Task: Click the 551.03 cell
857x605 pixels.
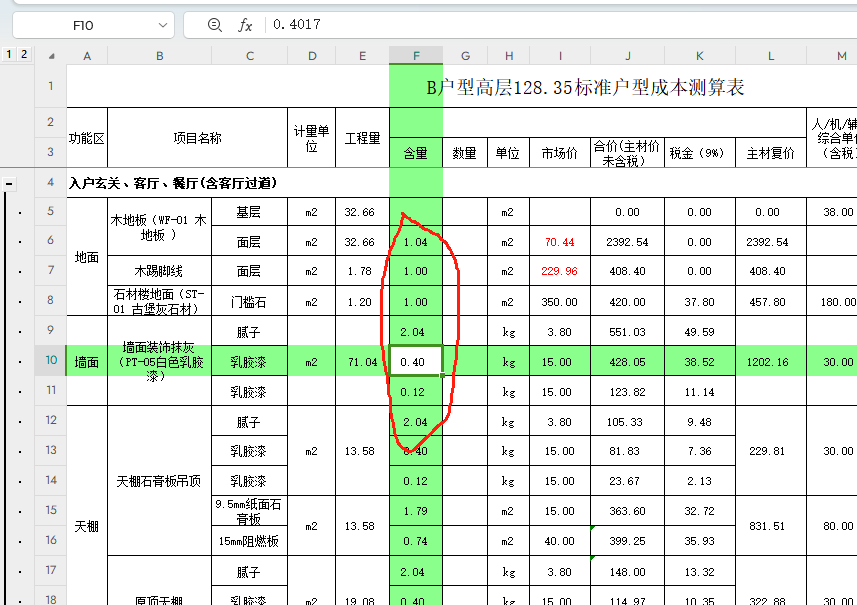Action: point(627,332)
